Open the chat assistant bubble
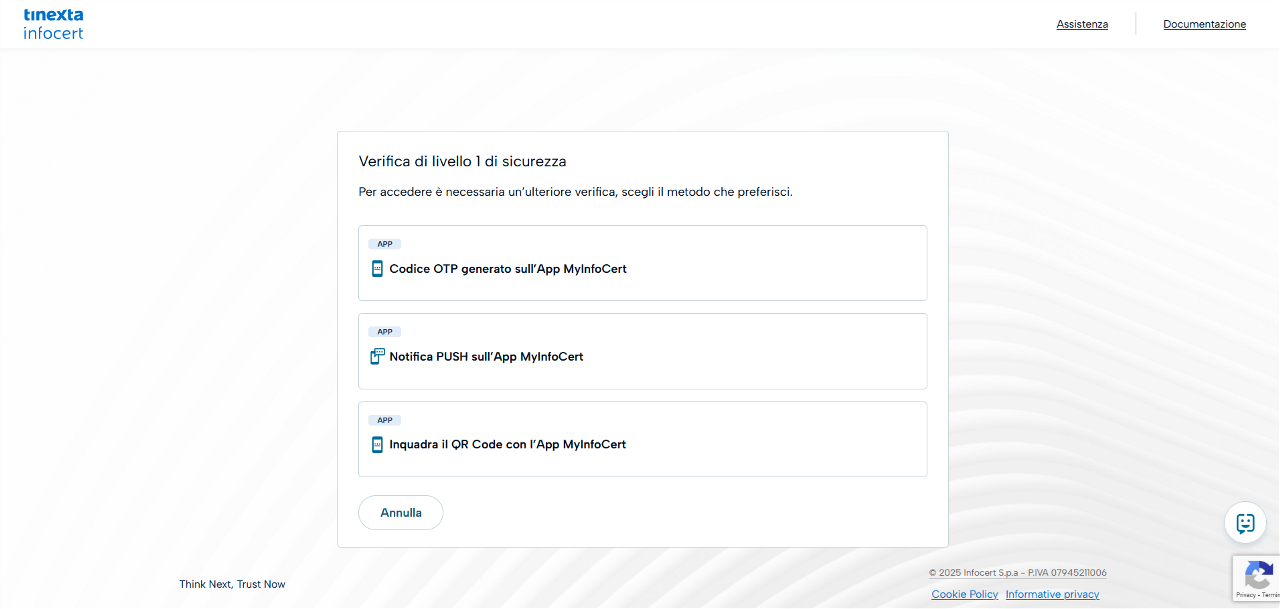Image resolution: width=1280 pixels, height=609 pixels. (x=1245, y=522)
